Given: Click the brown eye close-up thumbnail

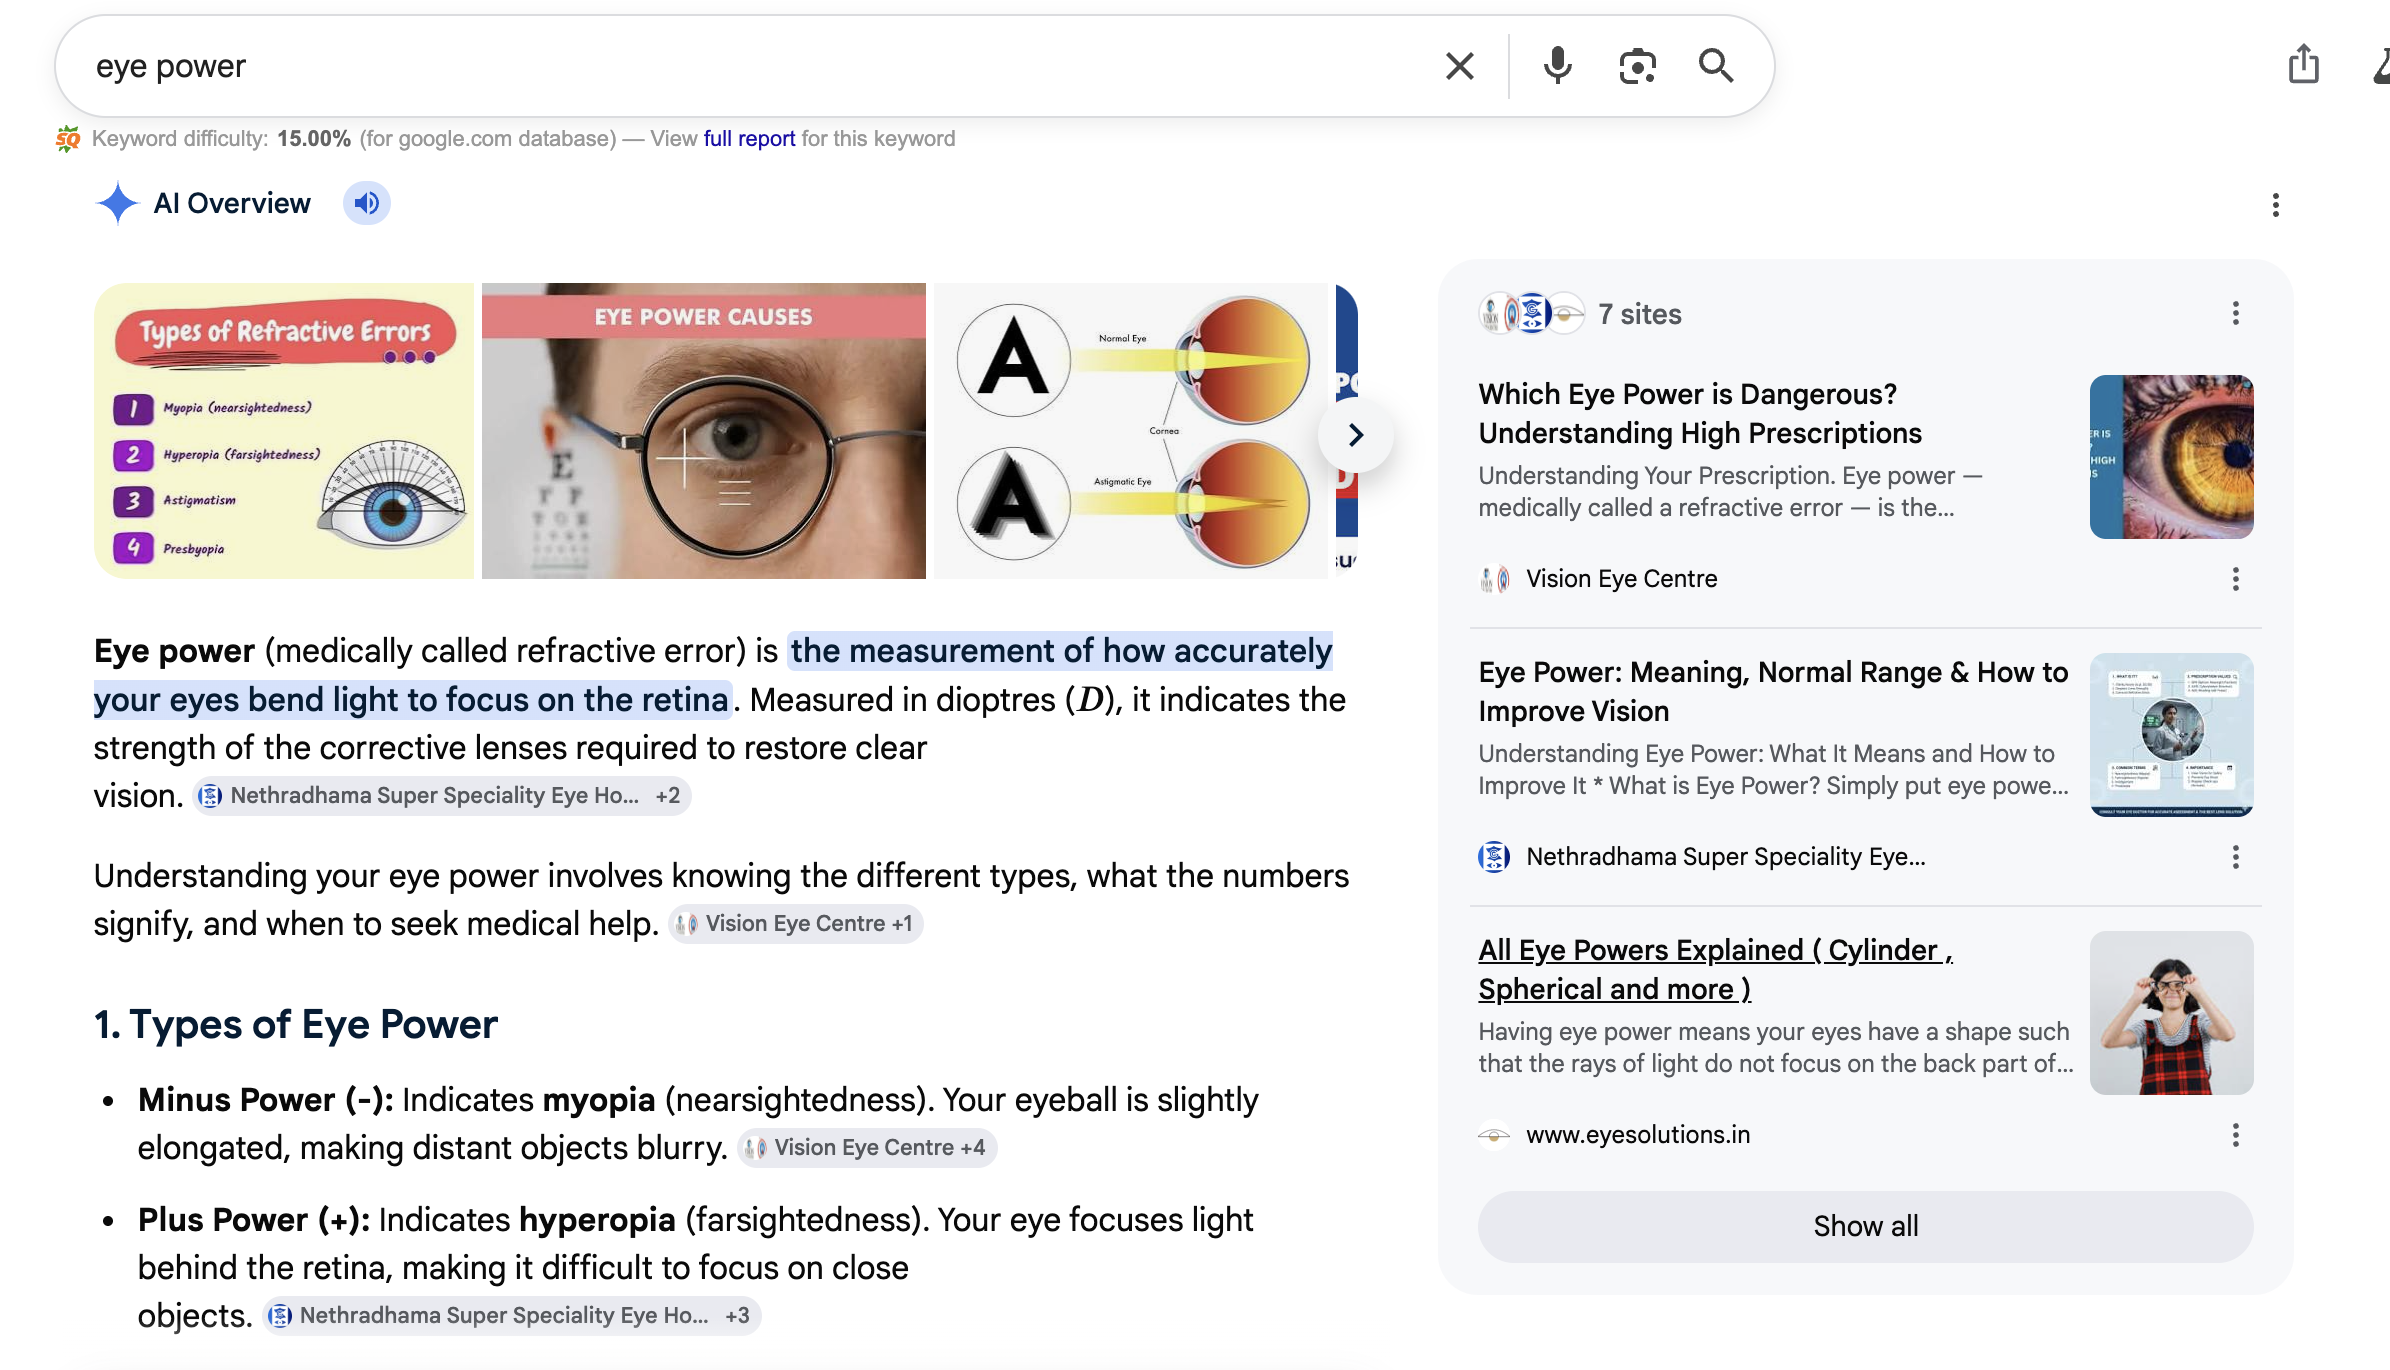Looking at the screenshot, I should pyautogui.click(x=2171, y=457).
